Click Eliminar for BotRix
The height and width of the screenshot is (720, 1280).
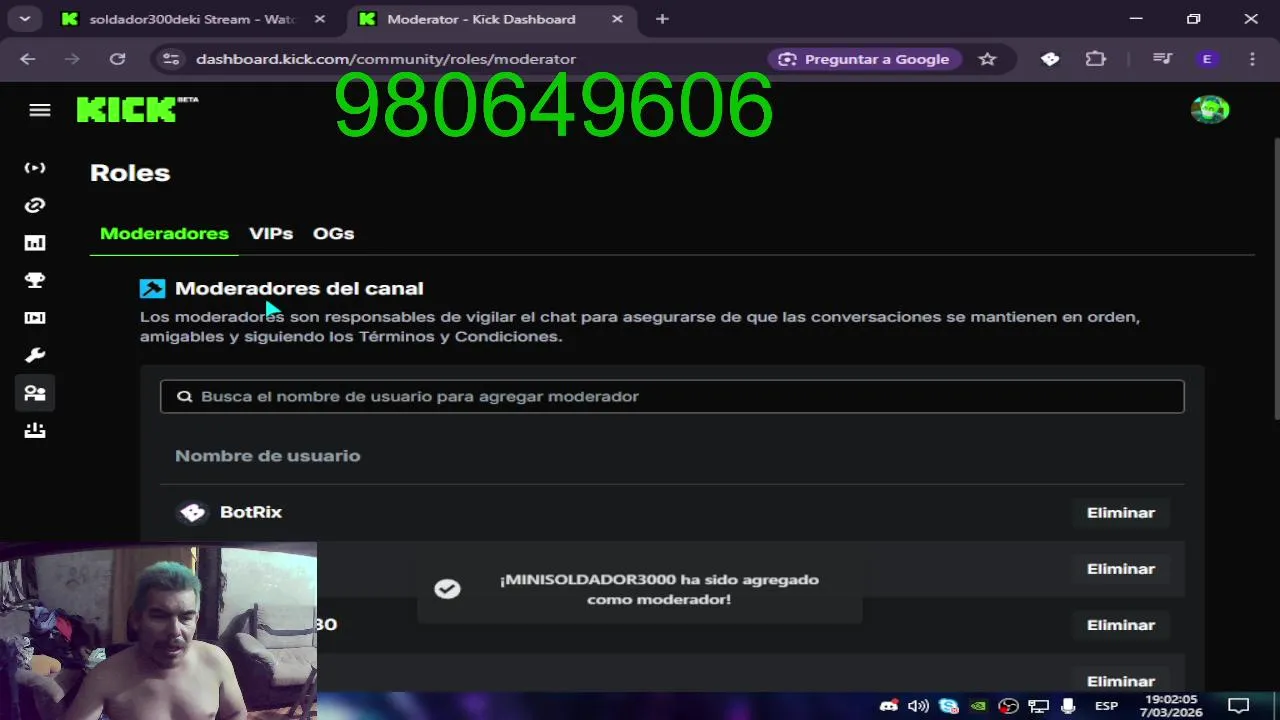[x=1121, y=512]
